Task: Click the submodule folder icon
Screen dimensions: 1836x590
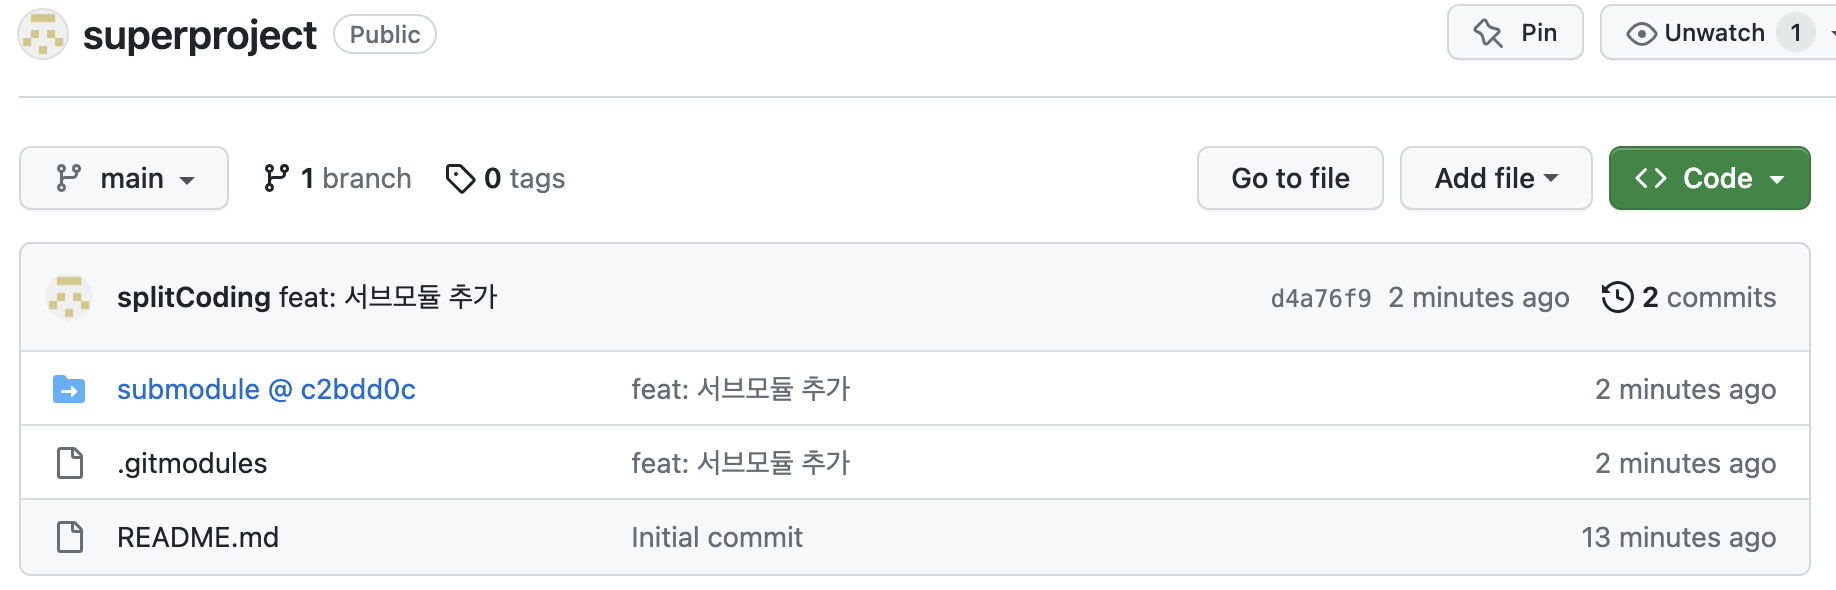Action: coord(69,389)
